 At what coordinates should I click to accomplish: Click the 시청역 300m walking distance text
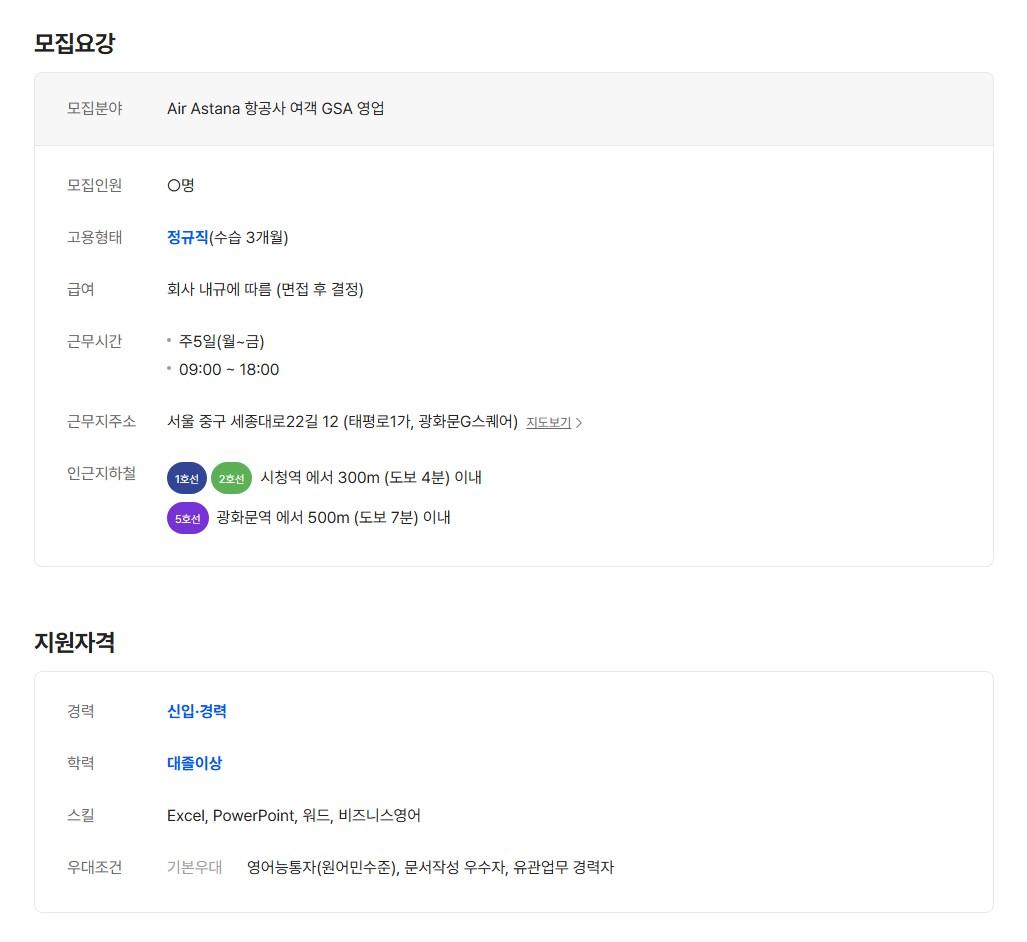[x=371, y=478]
